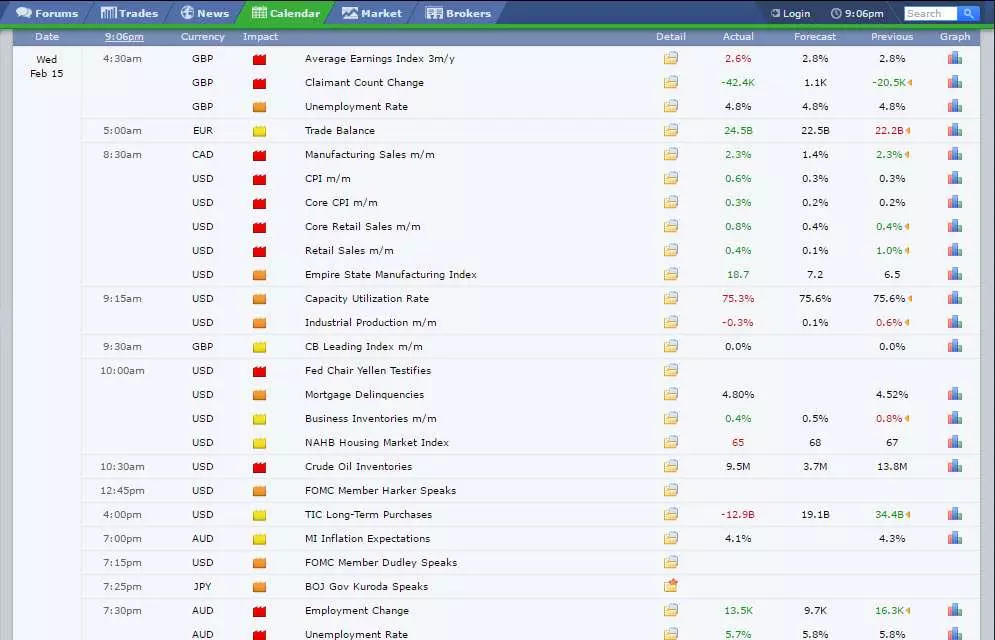
Task: Click the underlined 9:06pm time header
Action: (x=124, y=37)
